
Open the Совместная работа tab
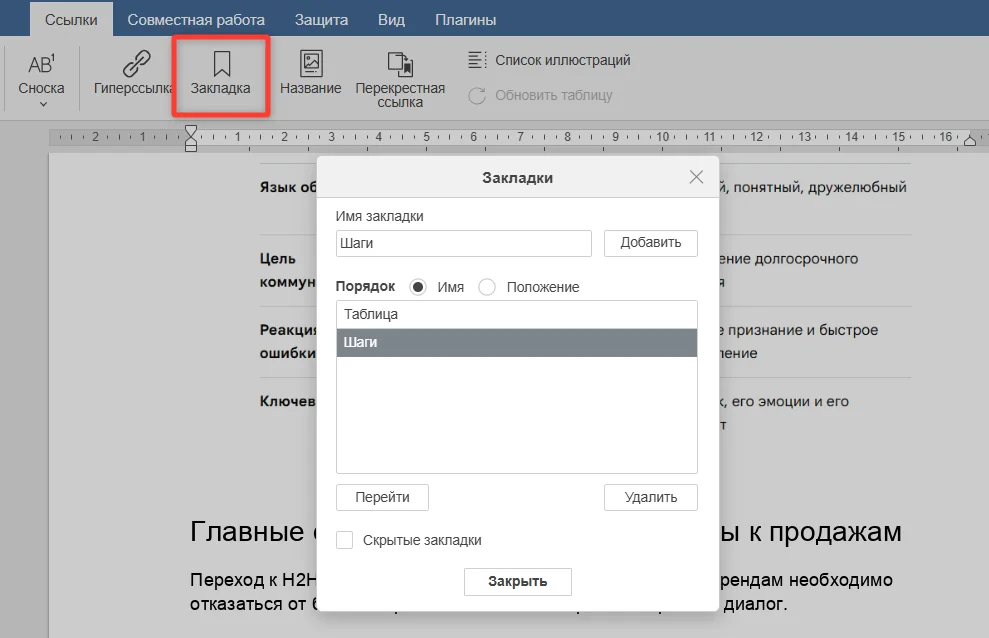point(196,20)
